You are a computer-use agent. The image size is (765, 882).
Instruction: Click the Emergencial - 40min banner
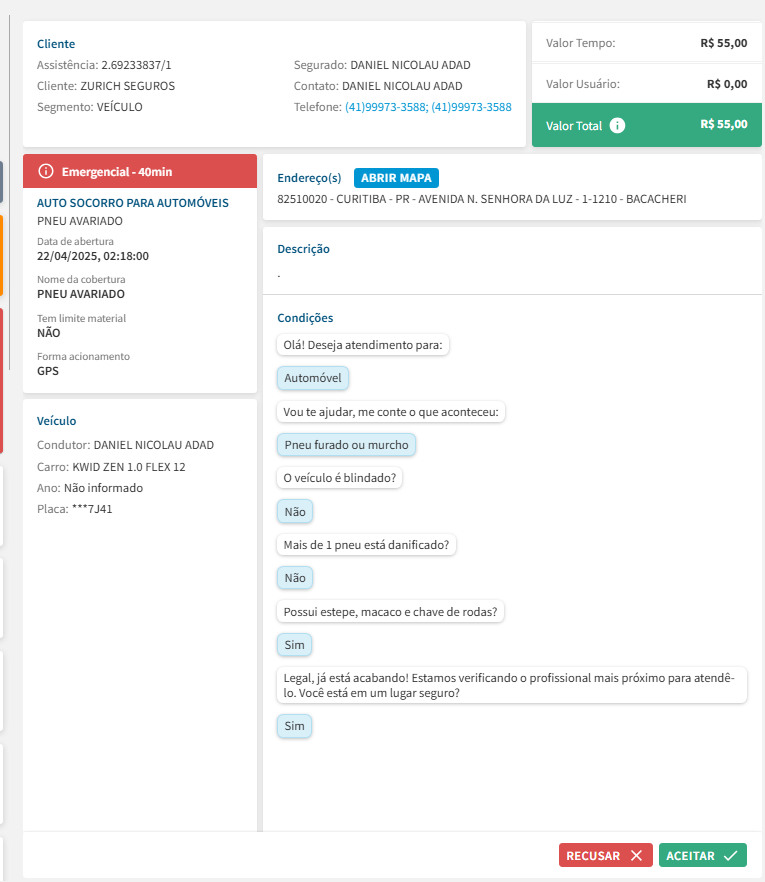(140, 171)
